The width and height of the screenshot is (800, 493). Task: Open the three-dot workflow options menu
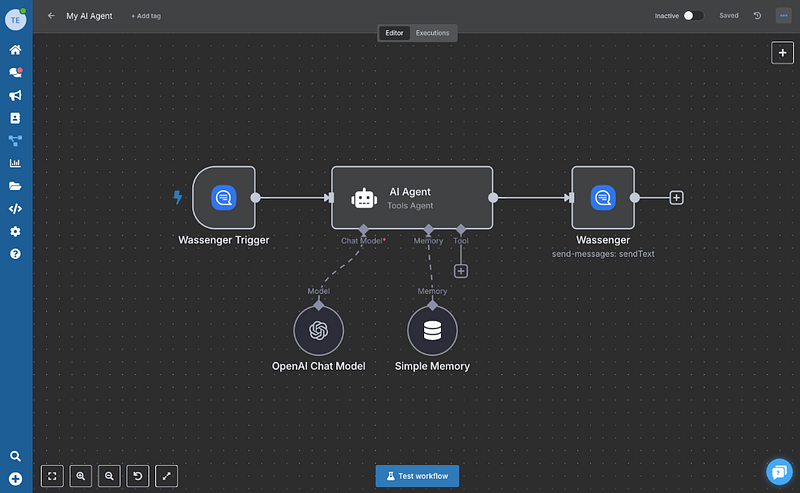782,16
